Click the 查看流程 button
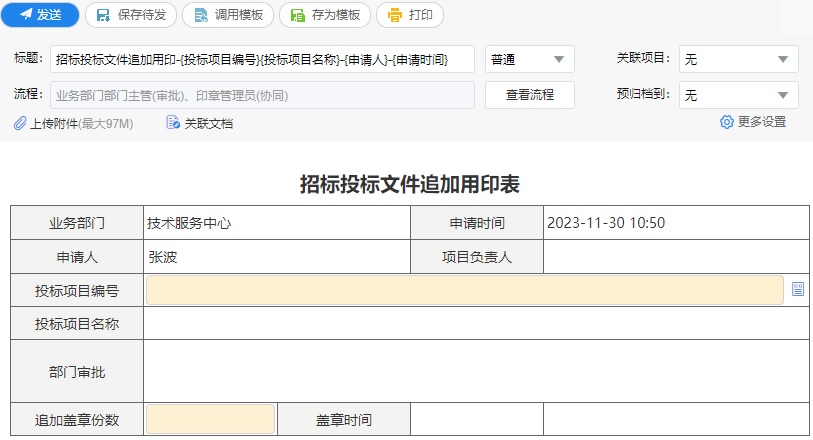The width and height of the screenshot is (813, 440). [x=529, y=95]
